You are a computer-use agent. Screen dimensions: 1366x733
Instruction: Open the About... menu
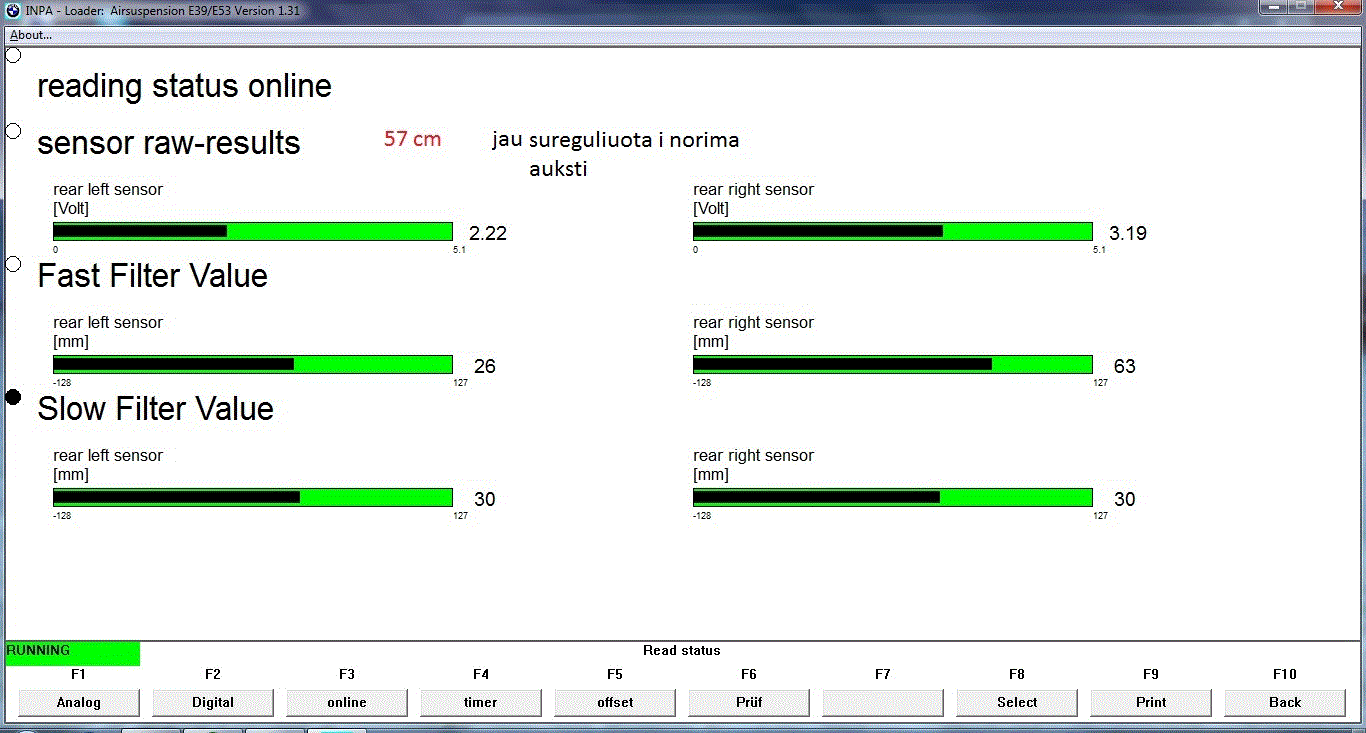click(x=31, y=35)
